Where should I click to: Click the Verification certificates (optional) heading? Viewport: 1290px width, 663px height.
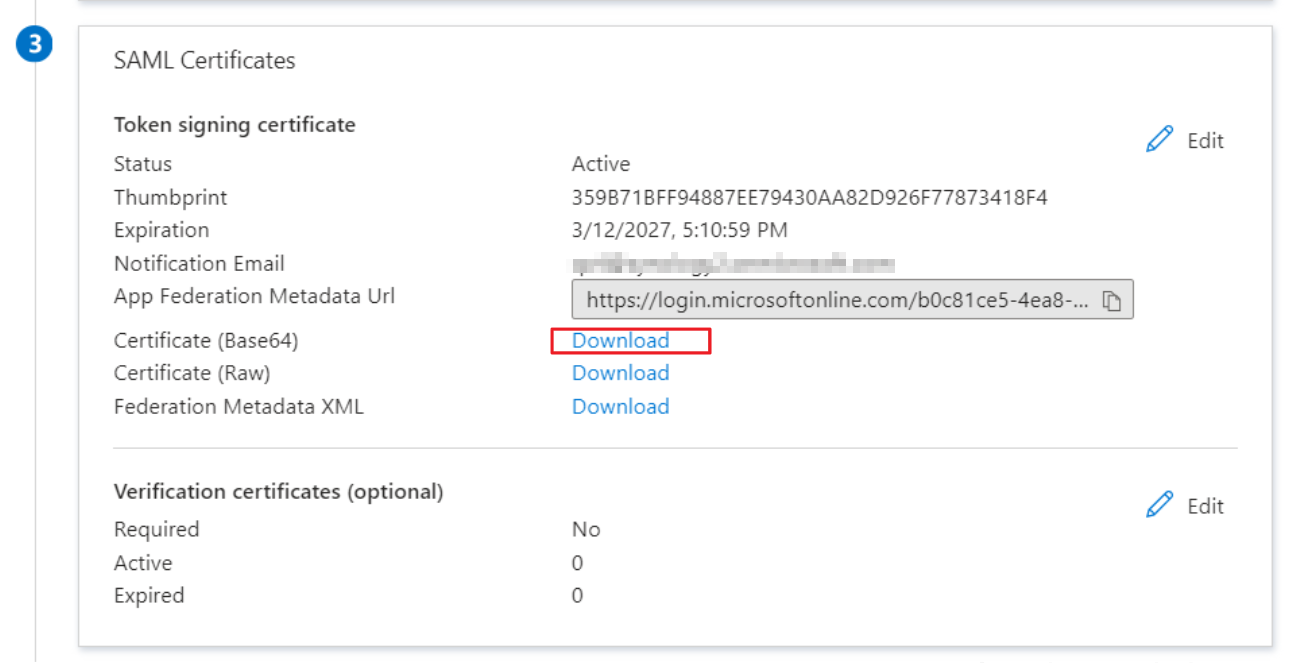pyautogui.click(x=278, y=492)
